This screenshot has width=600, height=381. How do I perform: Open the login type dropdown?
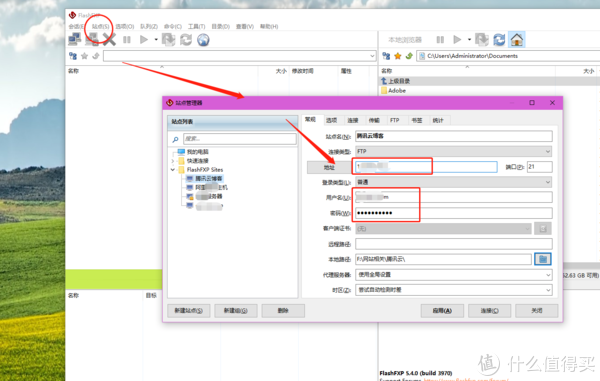[454, 182]
